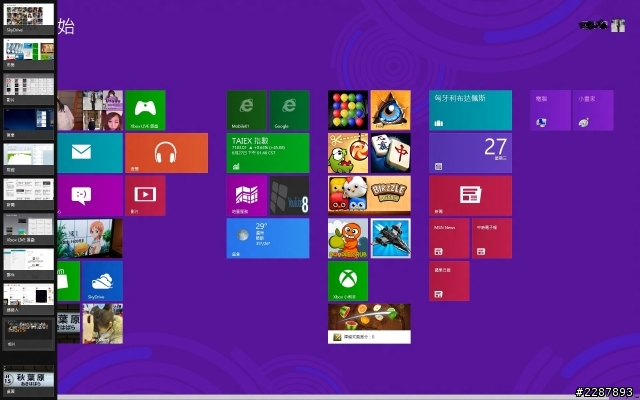Open the Mail tile with envelope icon
The width and height of the screenshot is (640, 400).
coord(90,153)
